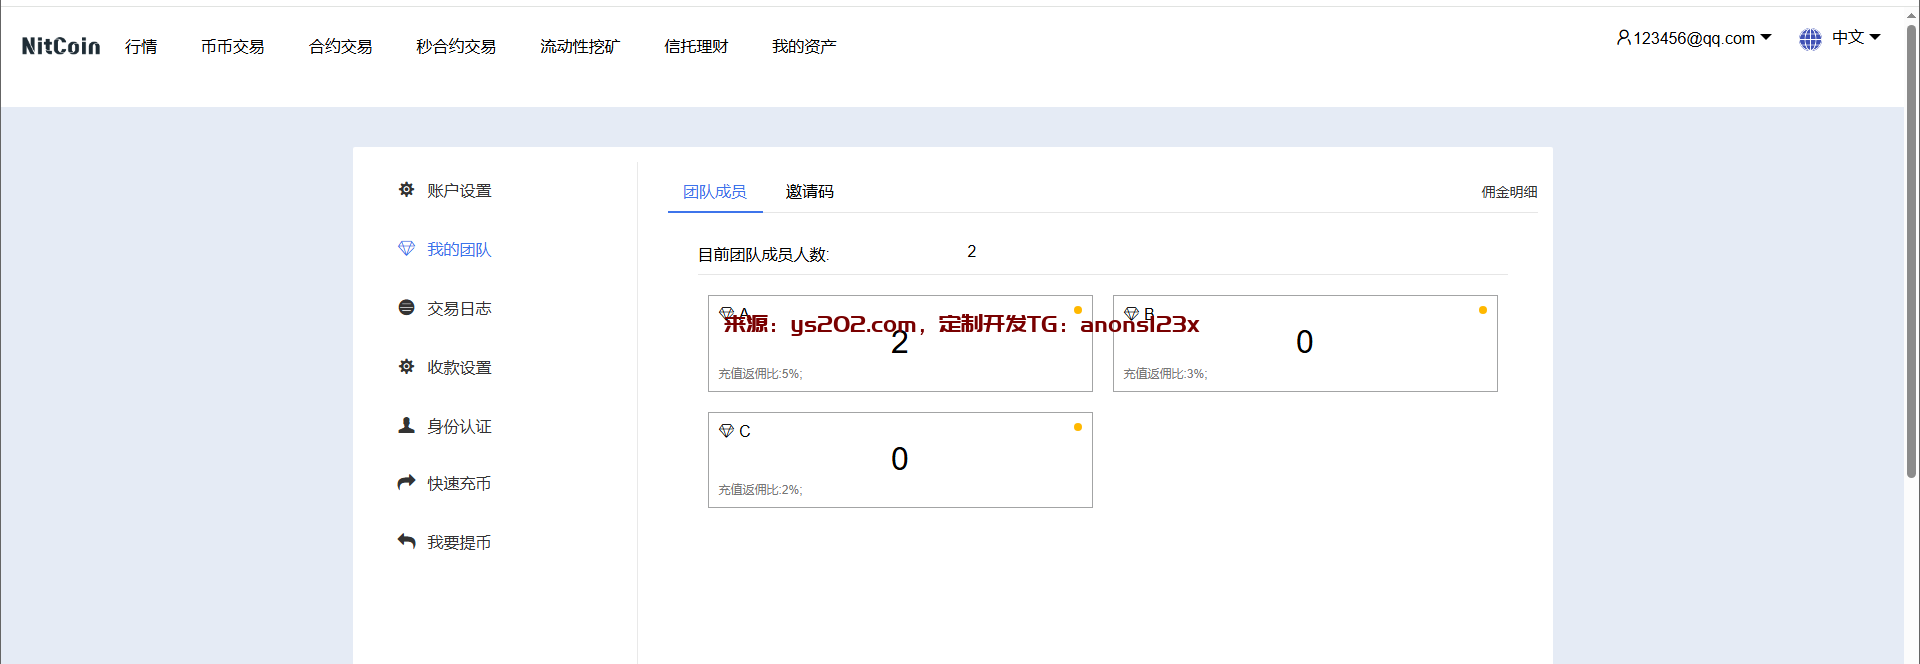Image resolution: width=1920 pixels, height=664 pixels.
Task: Click the reply arrow icon beside 我要提币
Action: point(406,541)
